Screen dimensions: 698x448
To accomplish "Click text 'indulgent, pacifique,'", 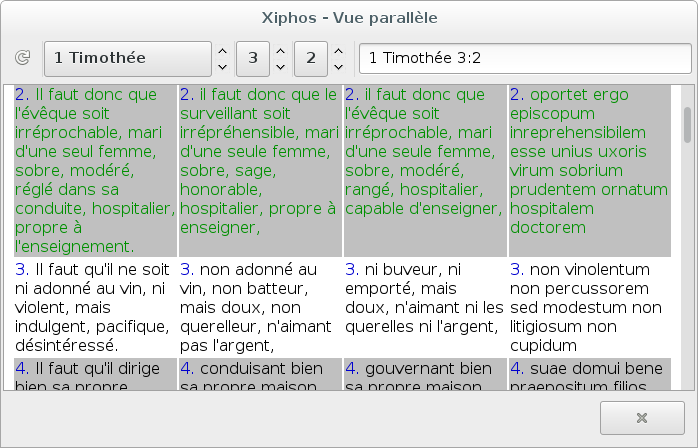I will coord(92,326).
